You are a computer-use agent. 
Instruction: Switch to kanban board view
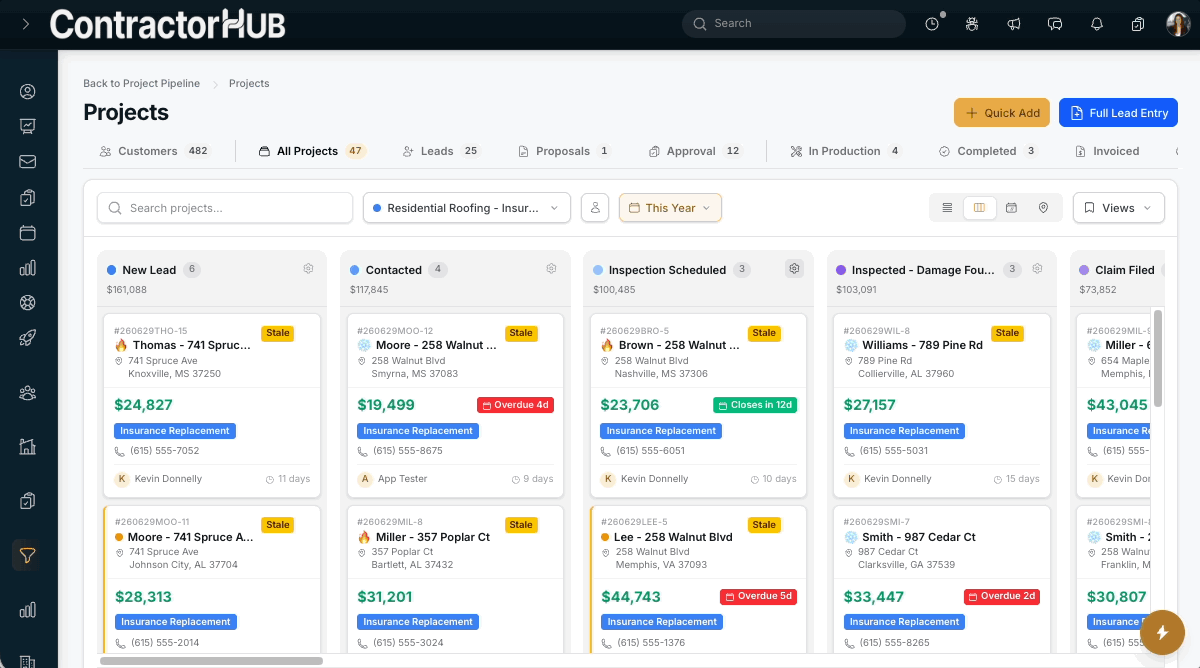(x=979, y=208)
